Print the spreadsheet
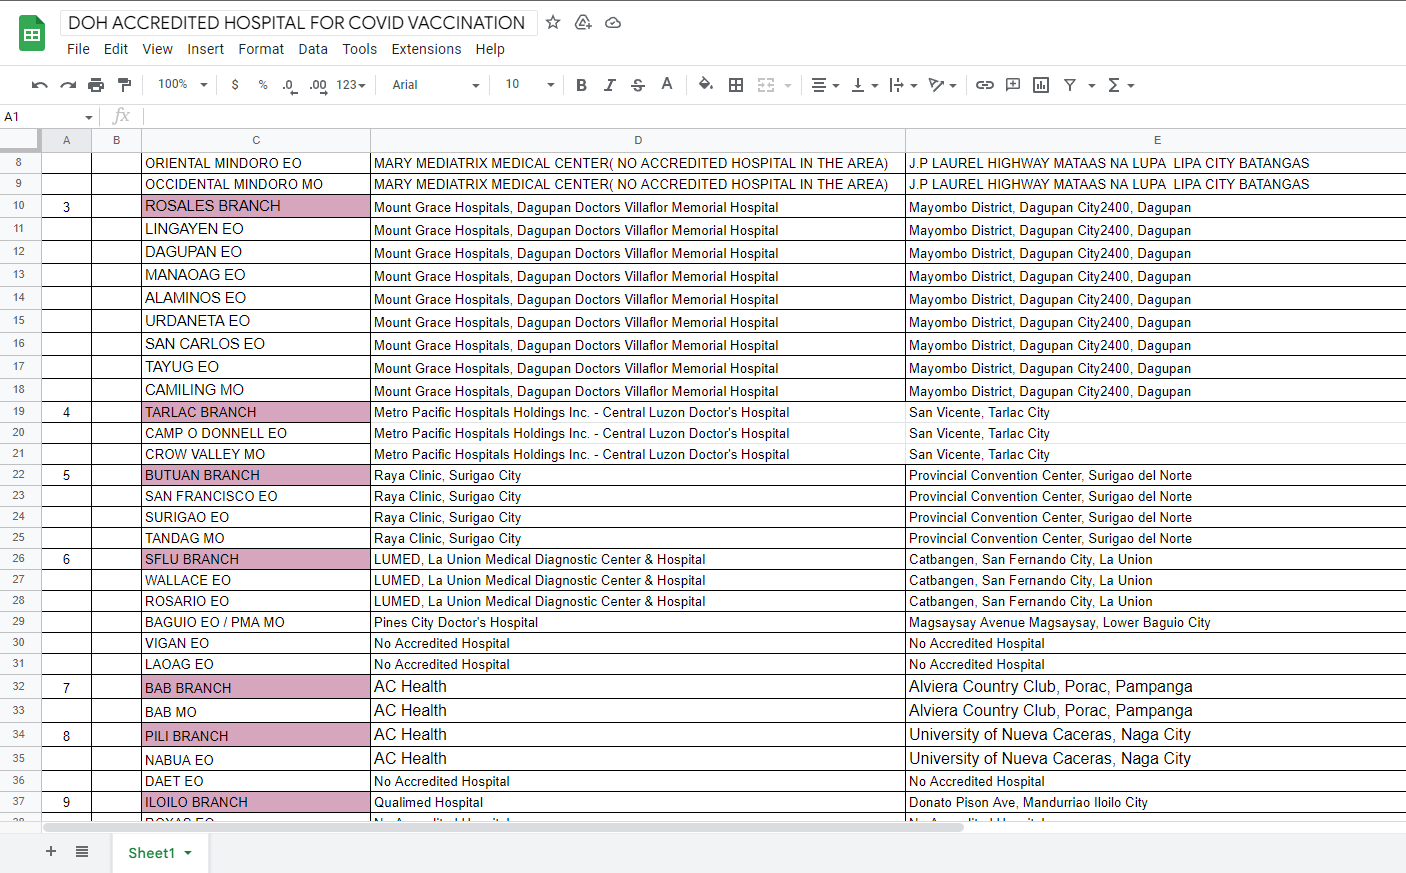The width and height of the screenshot is (1406, 873). (x=96, y=85)
